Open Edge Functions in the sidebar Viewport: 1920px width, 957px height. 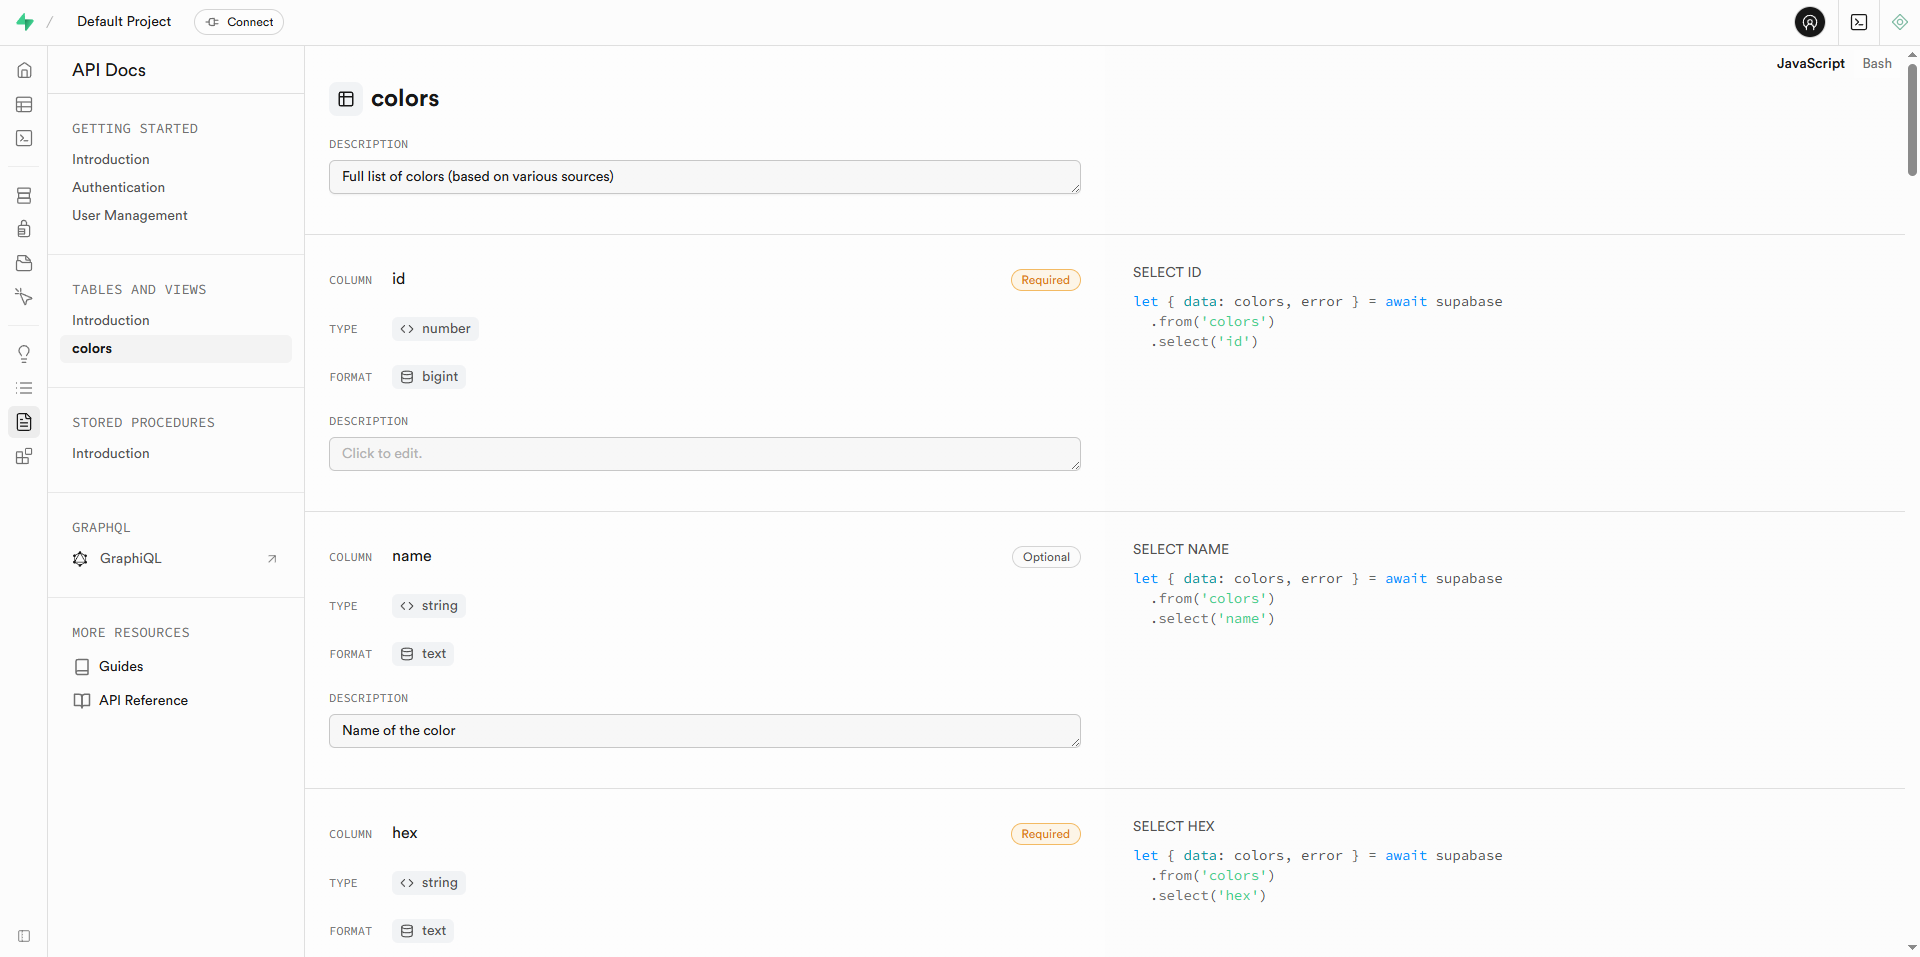click(x=24, y=297)
